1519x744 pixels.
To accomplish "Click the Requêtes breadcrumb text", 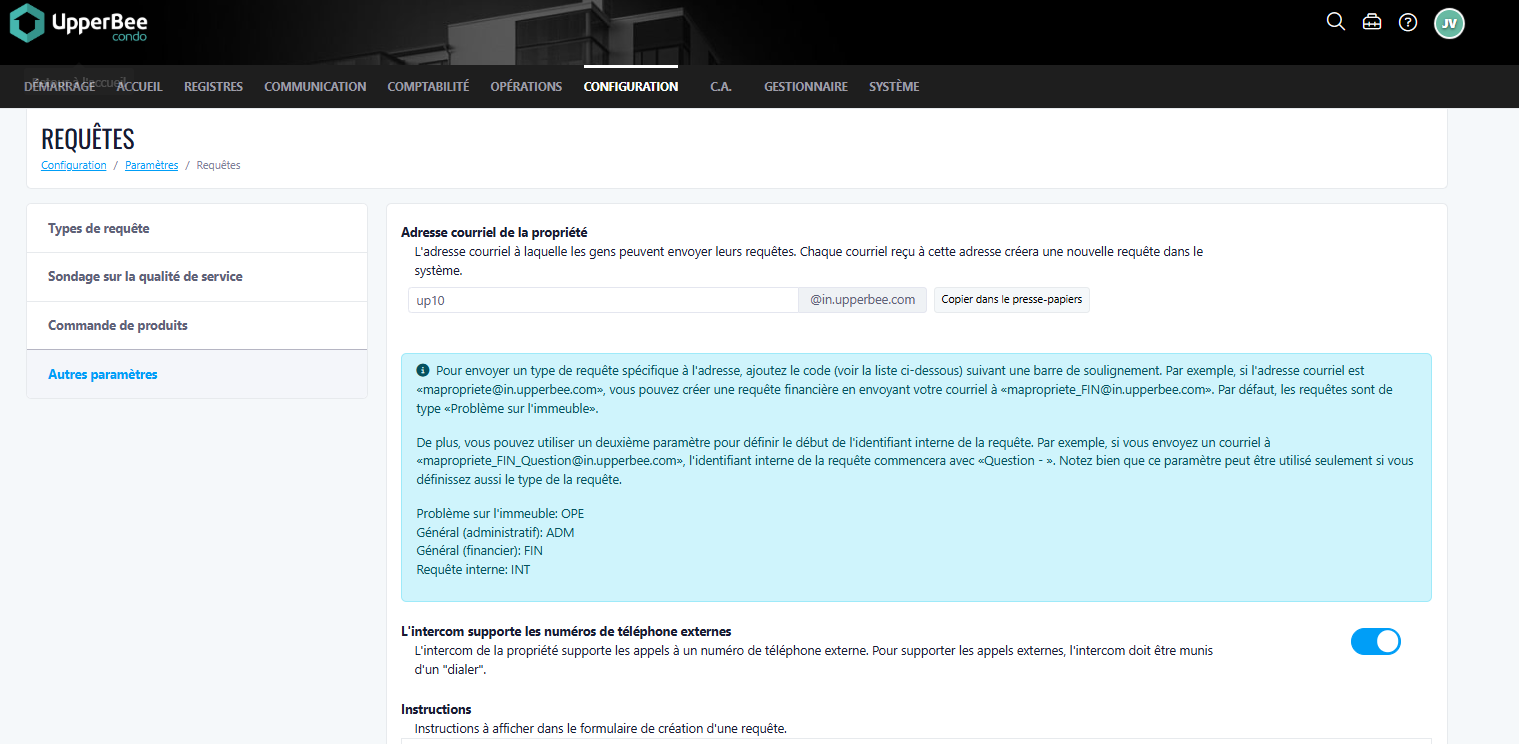I will pos(218,165).
